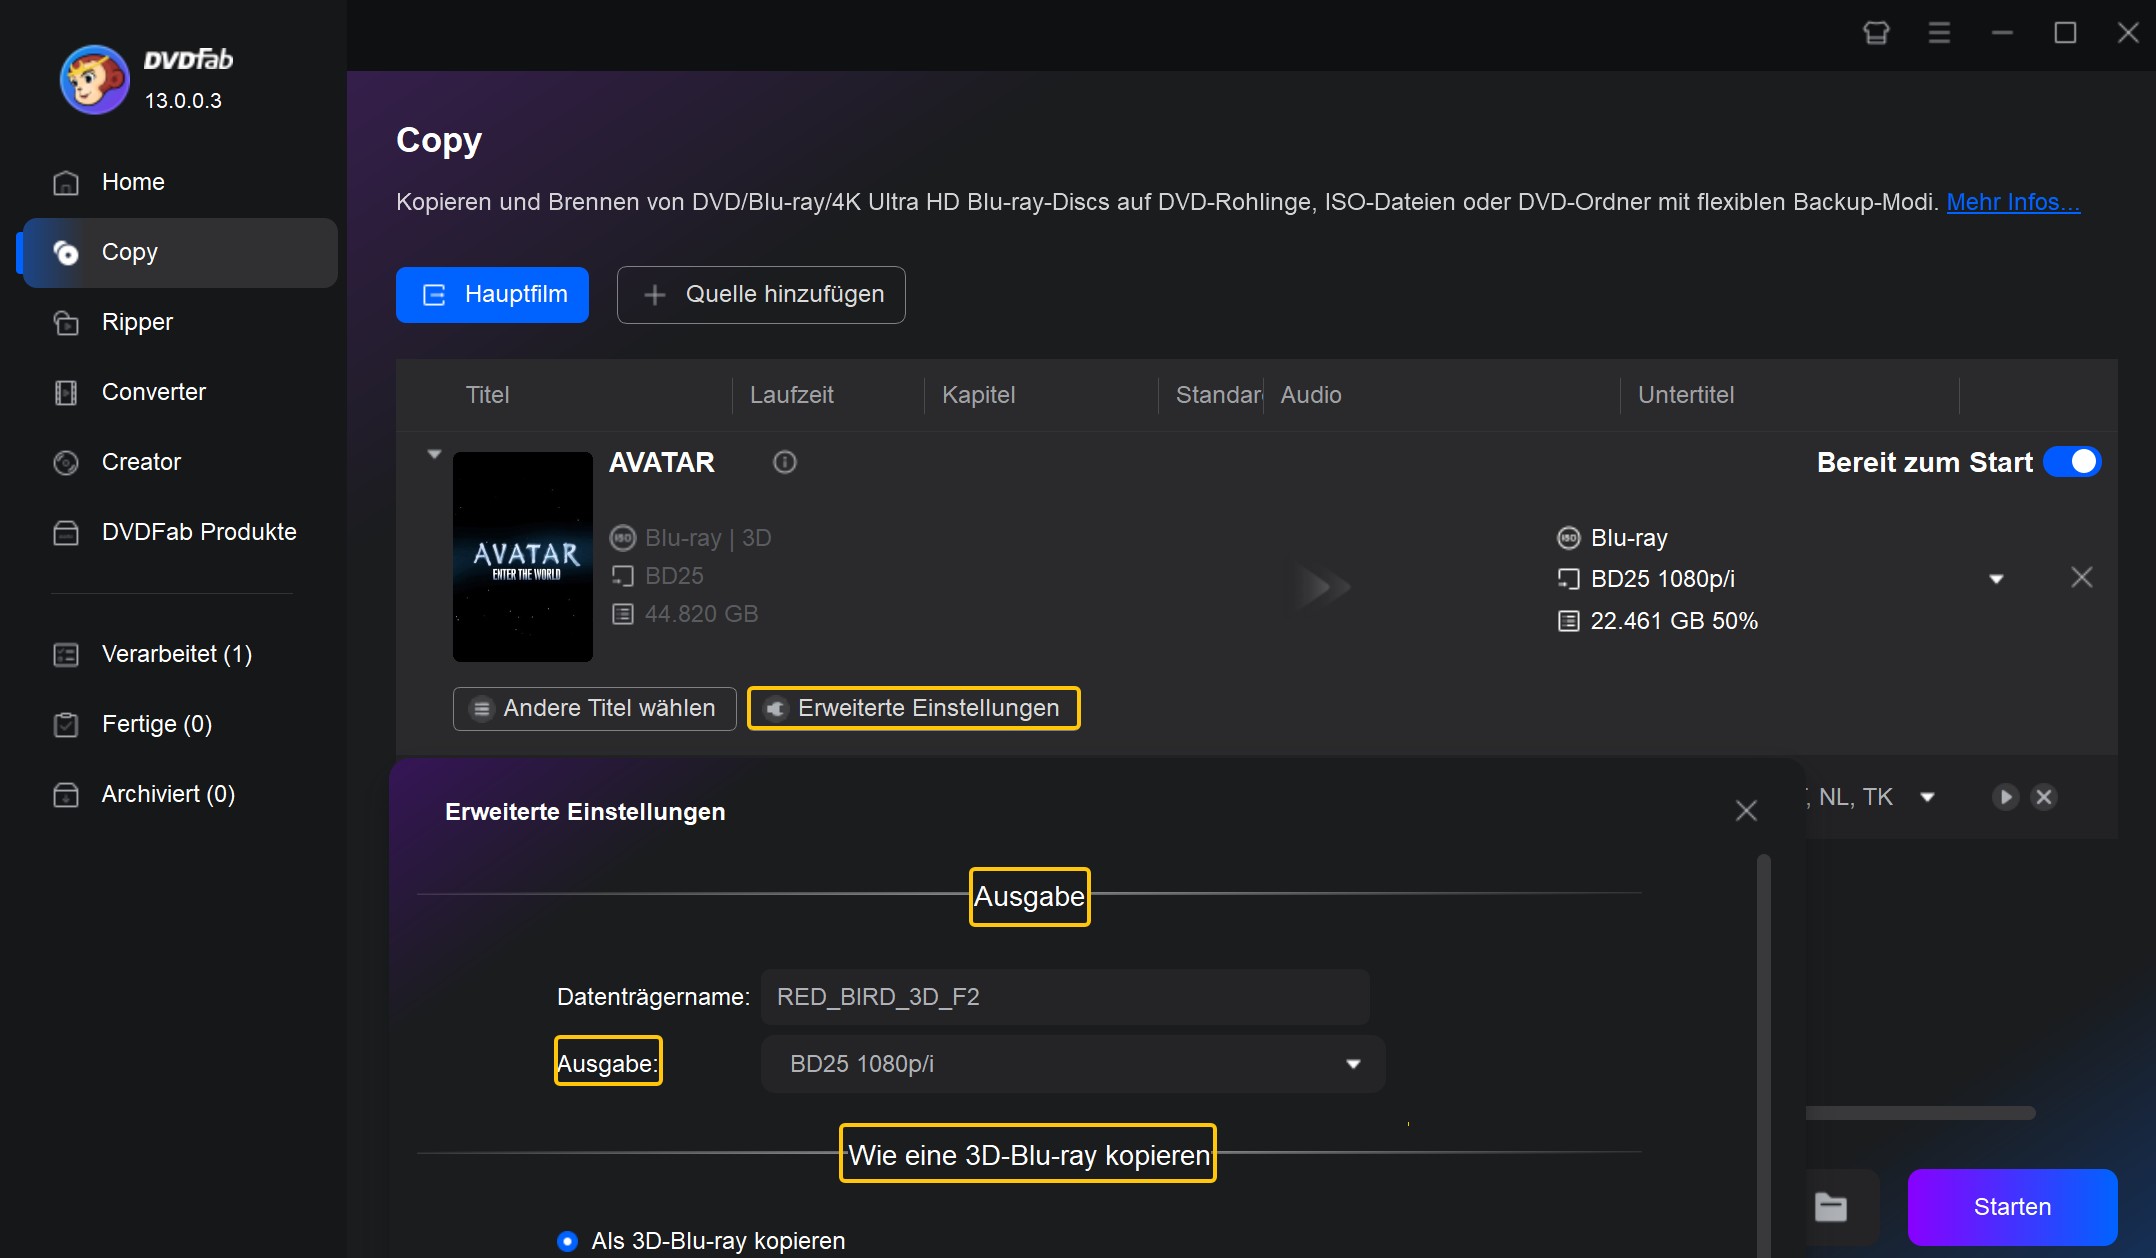Click the info icon next to AVATAR title
This screenshot has height=1258, width=2156.
pyautogui.click(x=785, y=461)
